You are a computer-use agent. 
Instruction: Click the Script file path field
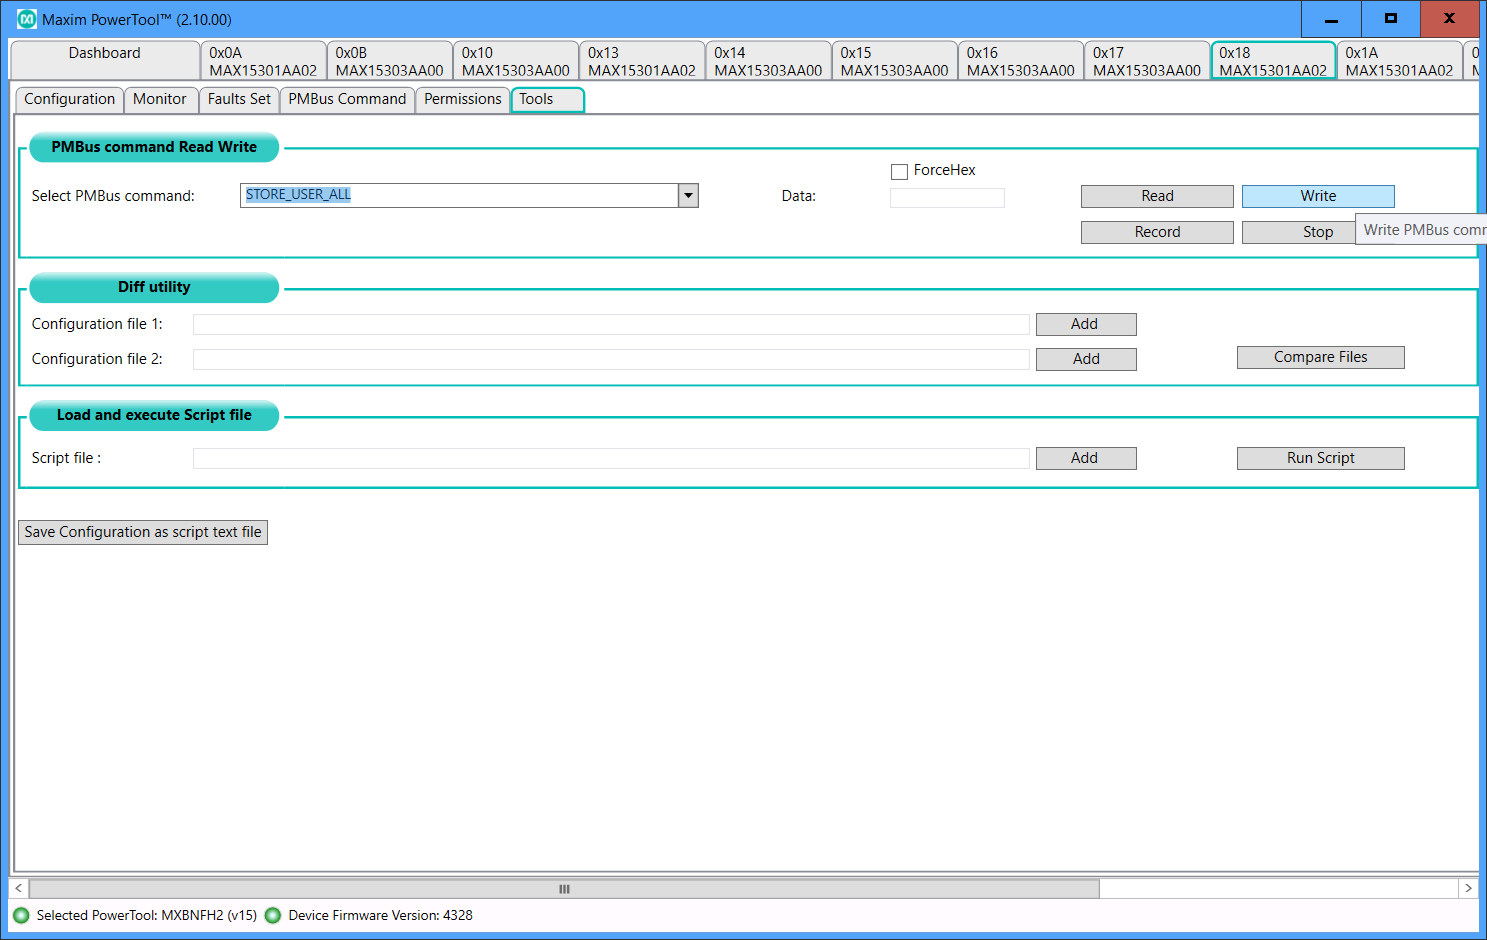point(611,458)
